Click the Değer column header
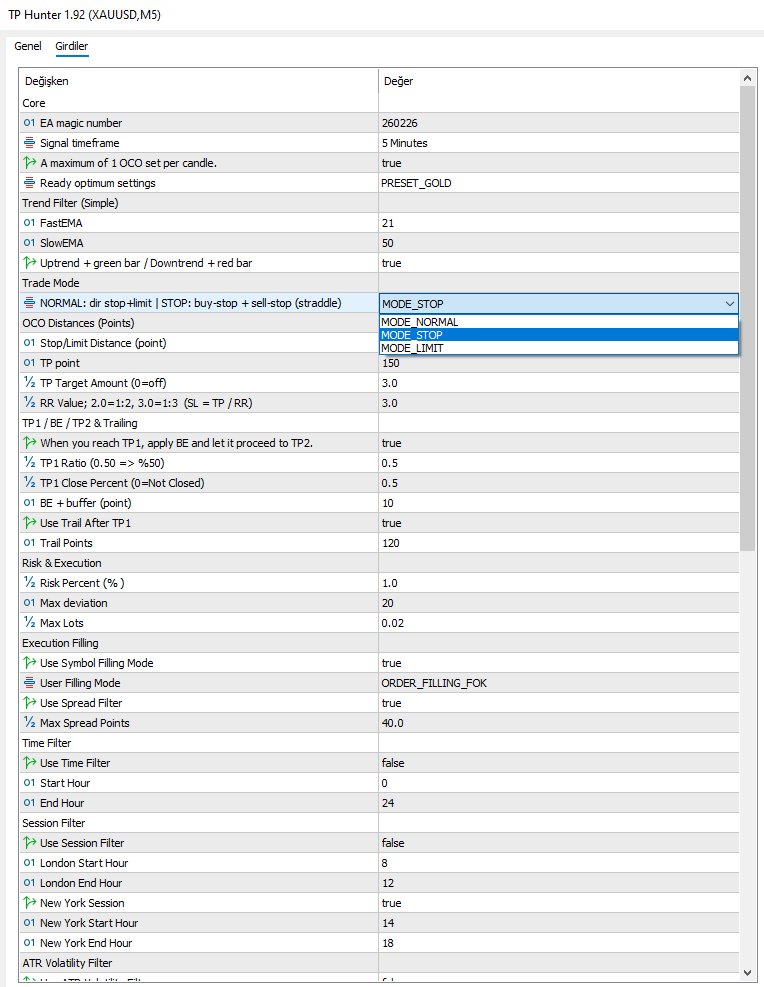 tap(559, 81)
